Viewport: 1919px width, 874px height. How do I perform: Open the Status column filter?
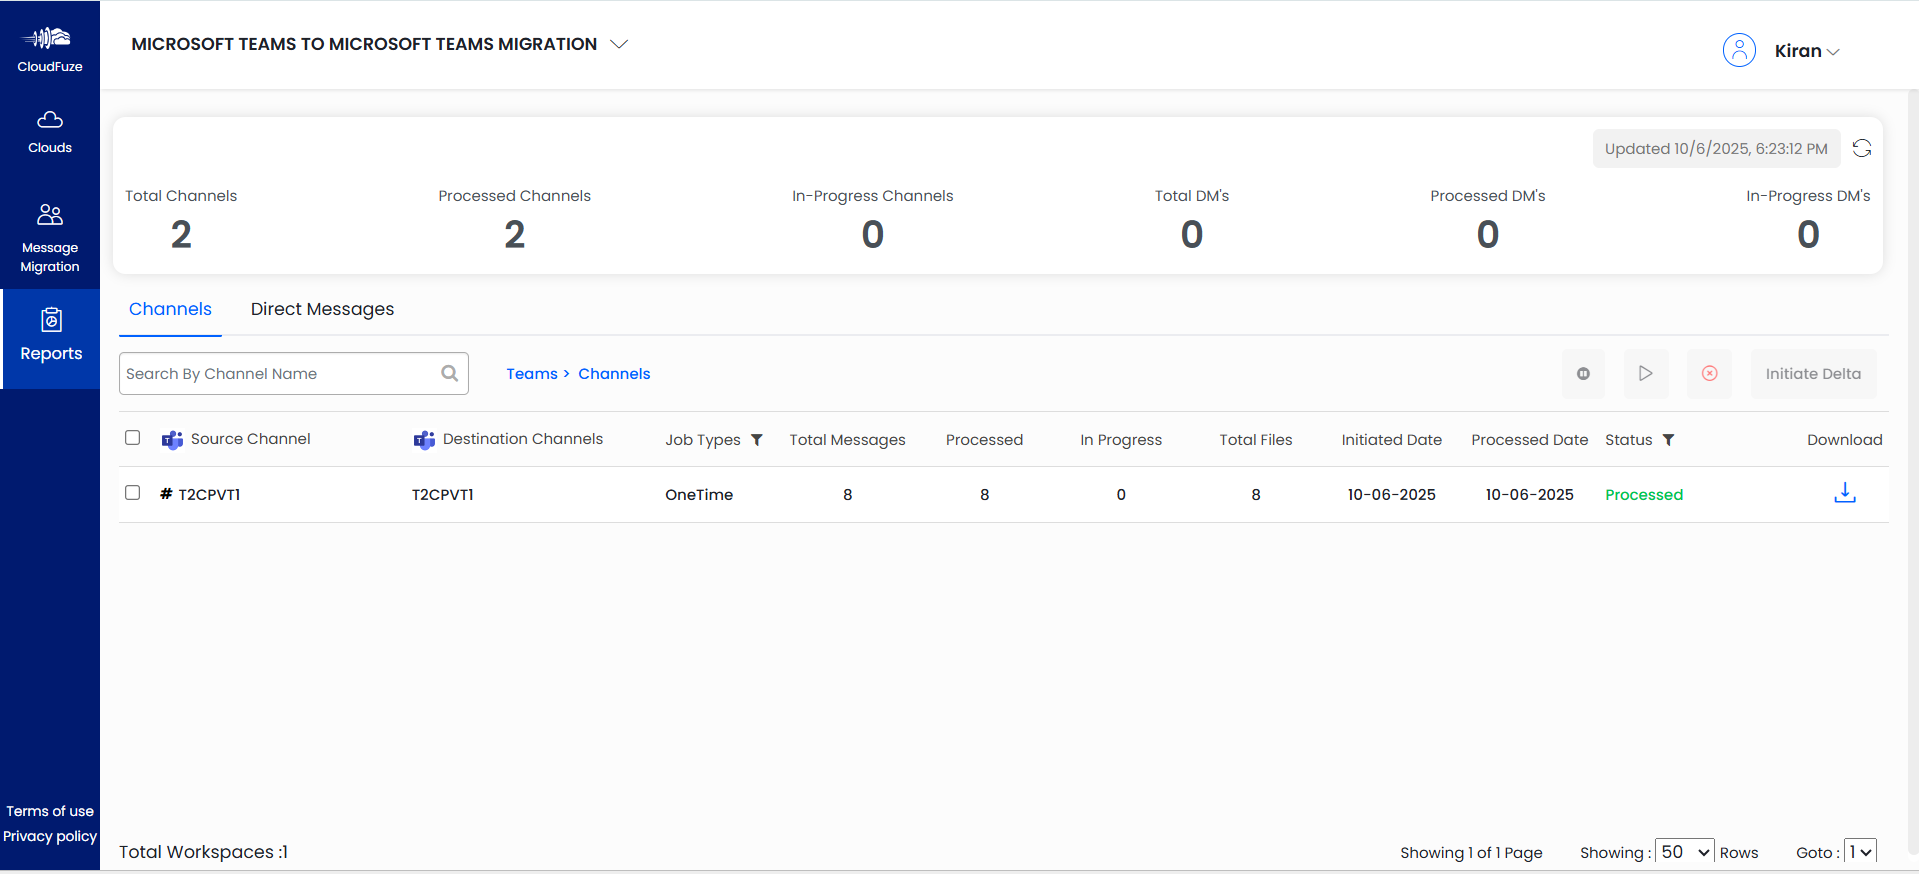coord(1668,440)
